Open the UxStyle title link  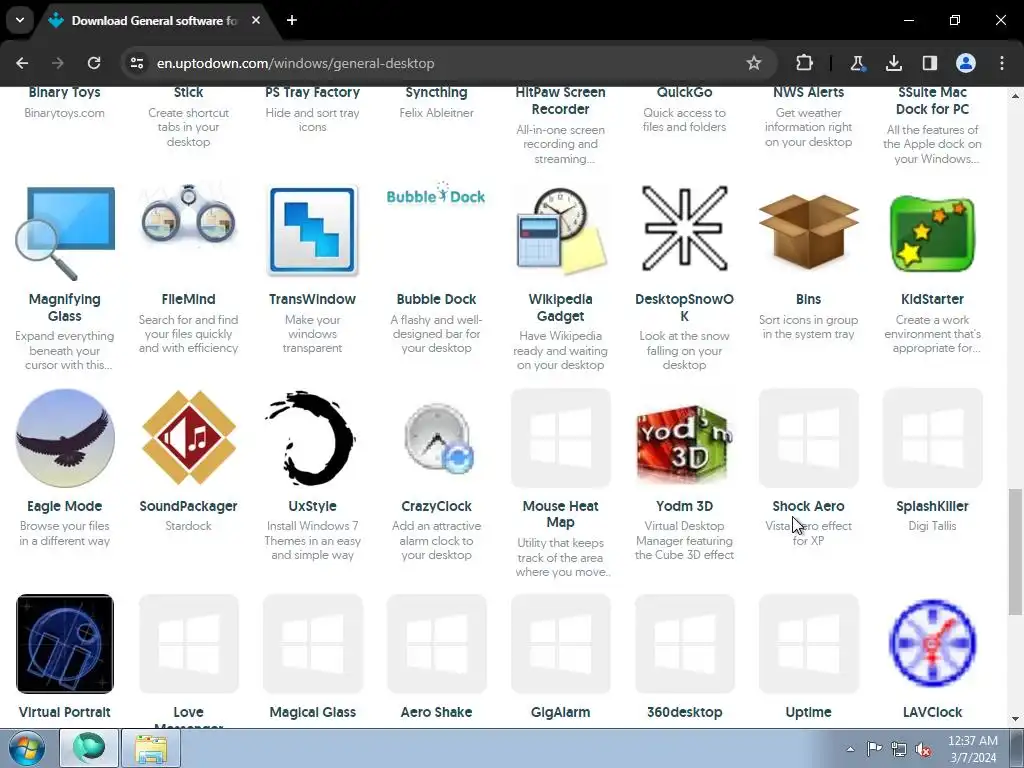[x=312, y=506]
